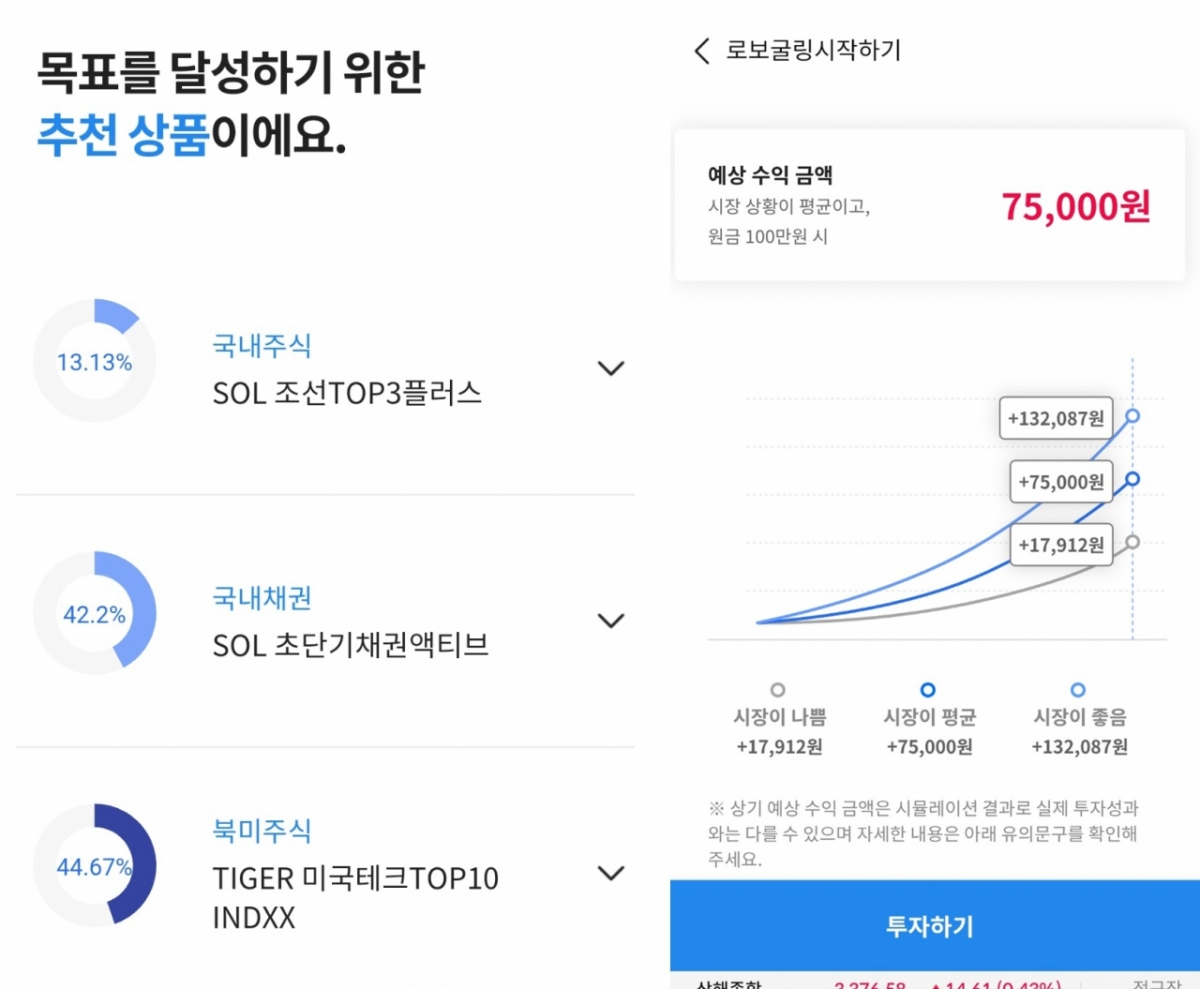The width and height of the screenshot is (1200, 989).
Task: Expand SOL 조선TOP3플러스 details
Action: pyautogui.click(x=610, y=368)
